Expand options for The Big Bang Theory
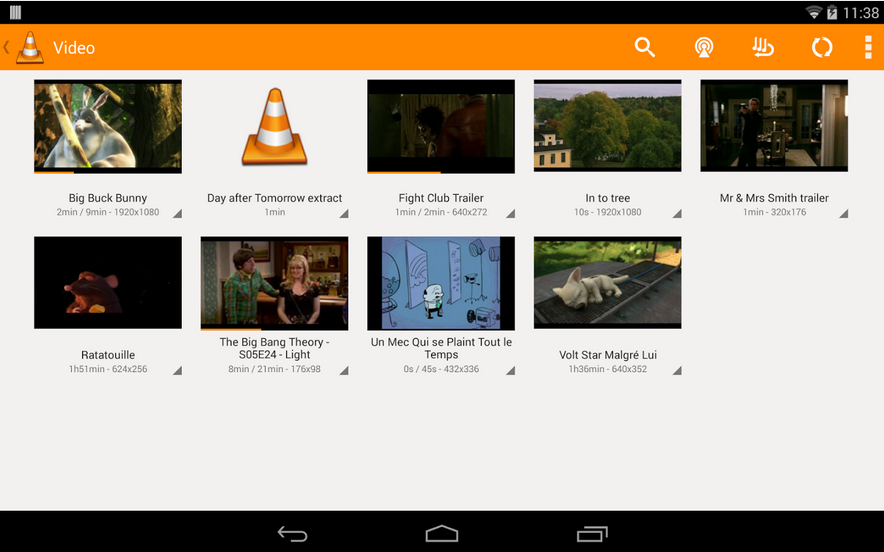The width and height of the screenshot is (884, 552). tap(344, 370)
